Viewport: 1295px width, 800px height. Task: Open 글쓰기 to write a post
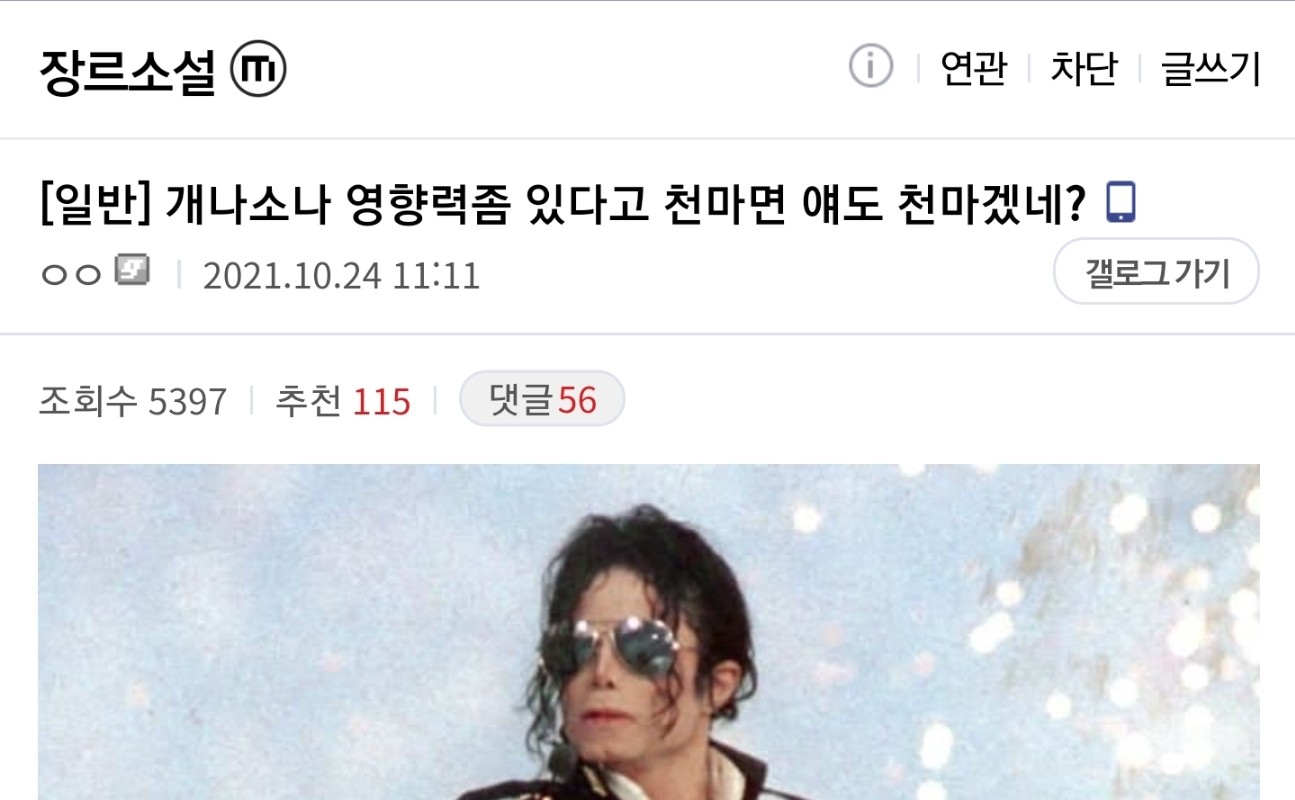click(1210, 69)
